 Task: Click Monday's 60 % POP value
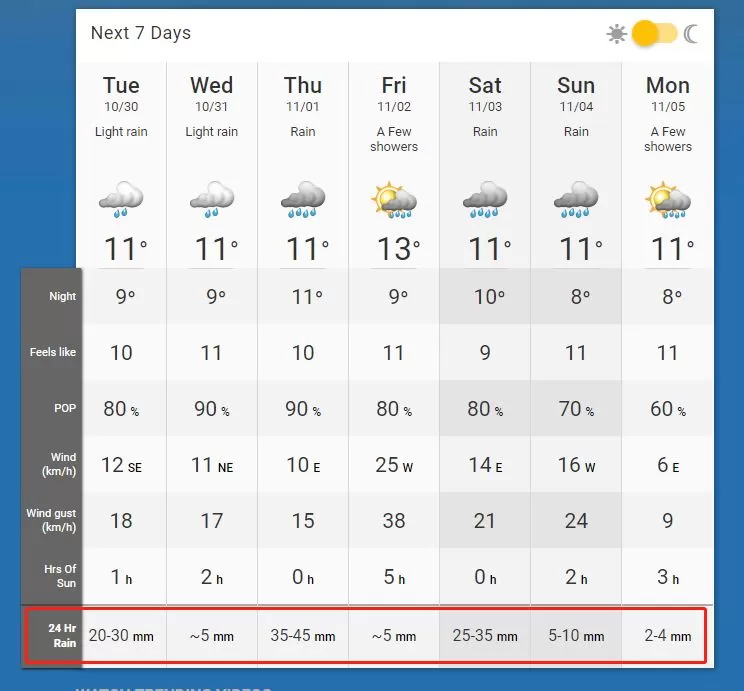(668, 409)
